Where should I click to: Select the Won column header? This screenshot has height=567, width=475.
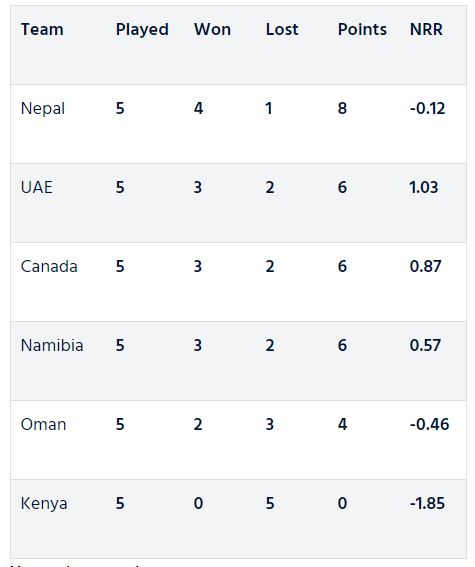click(212, 29)
